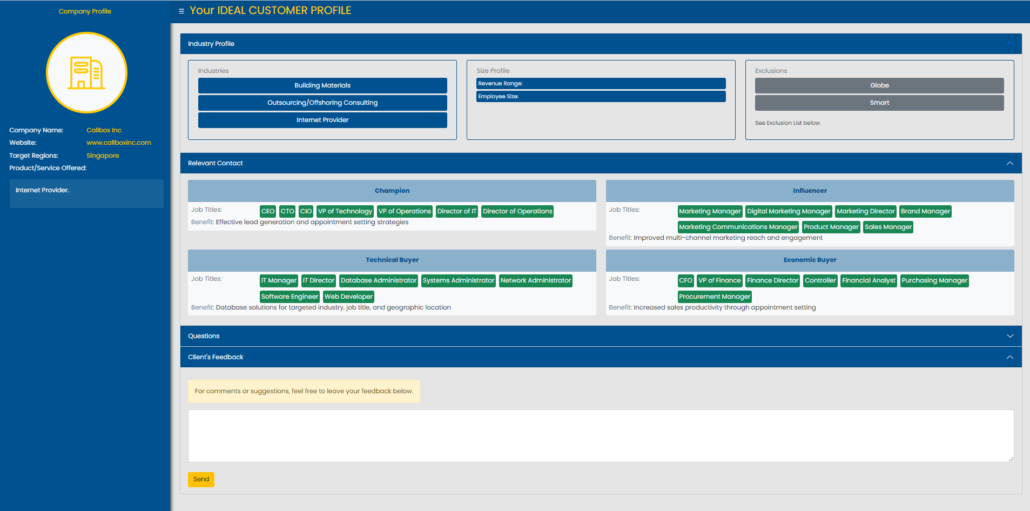
Task: Expand the Questions section chevron
Action: point(1010,336)
